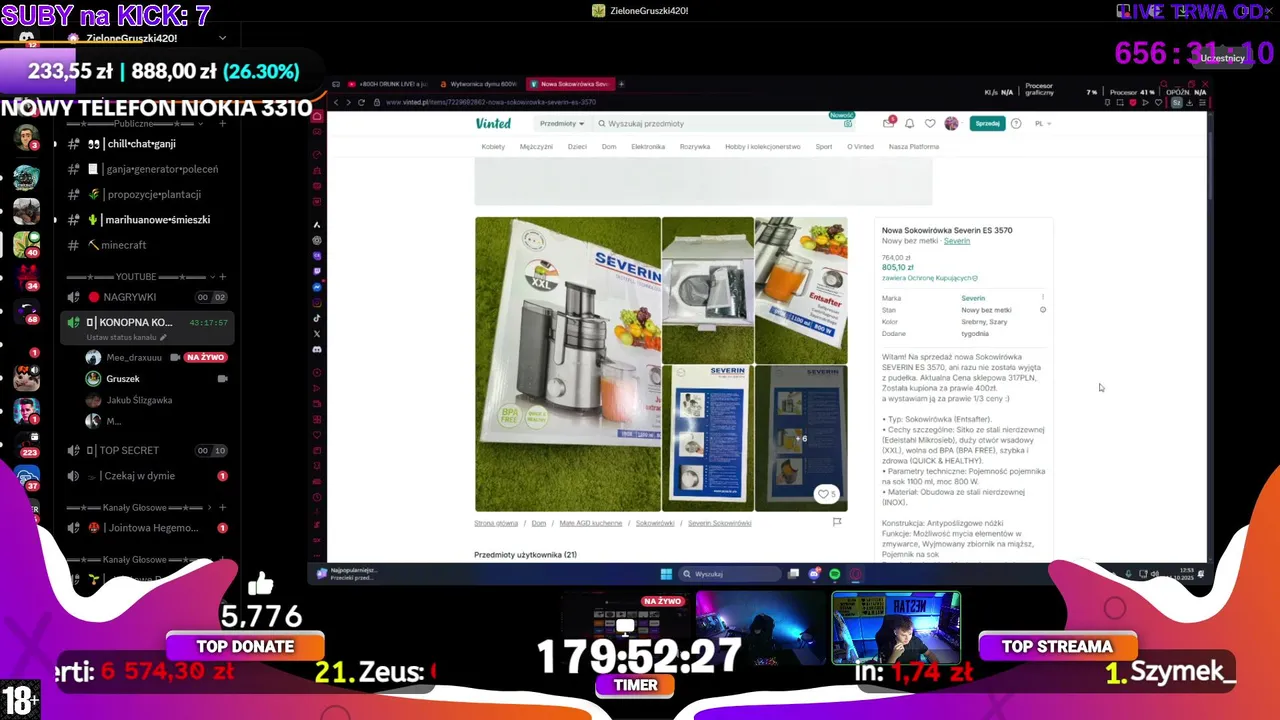Open TikTok icon in browser sidebar
Screen dimensions: 1280x720
pyautogui.click(x=317, y=318)
